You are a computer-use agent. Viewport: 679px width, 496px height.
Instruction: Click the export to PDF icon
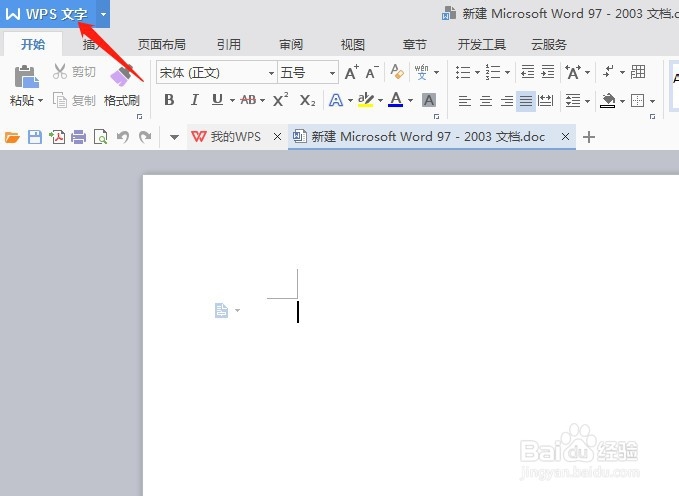point(57,137)
